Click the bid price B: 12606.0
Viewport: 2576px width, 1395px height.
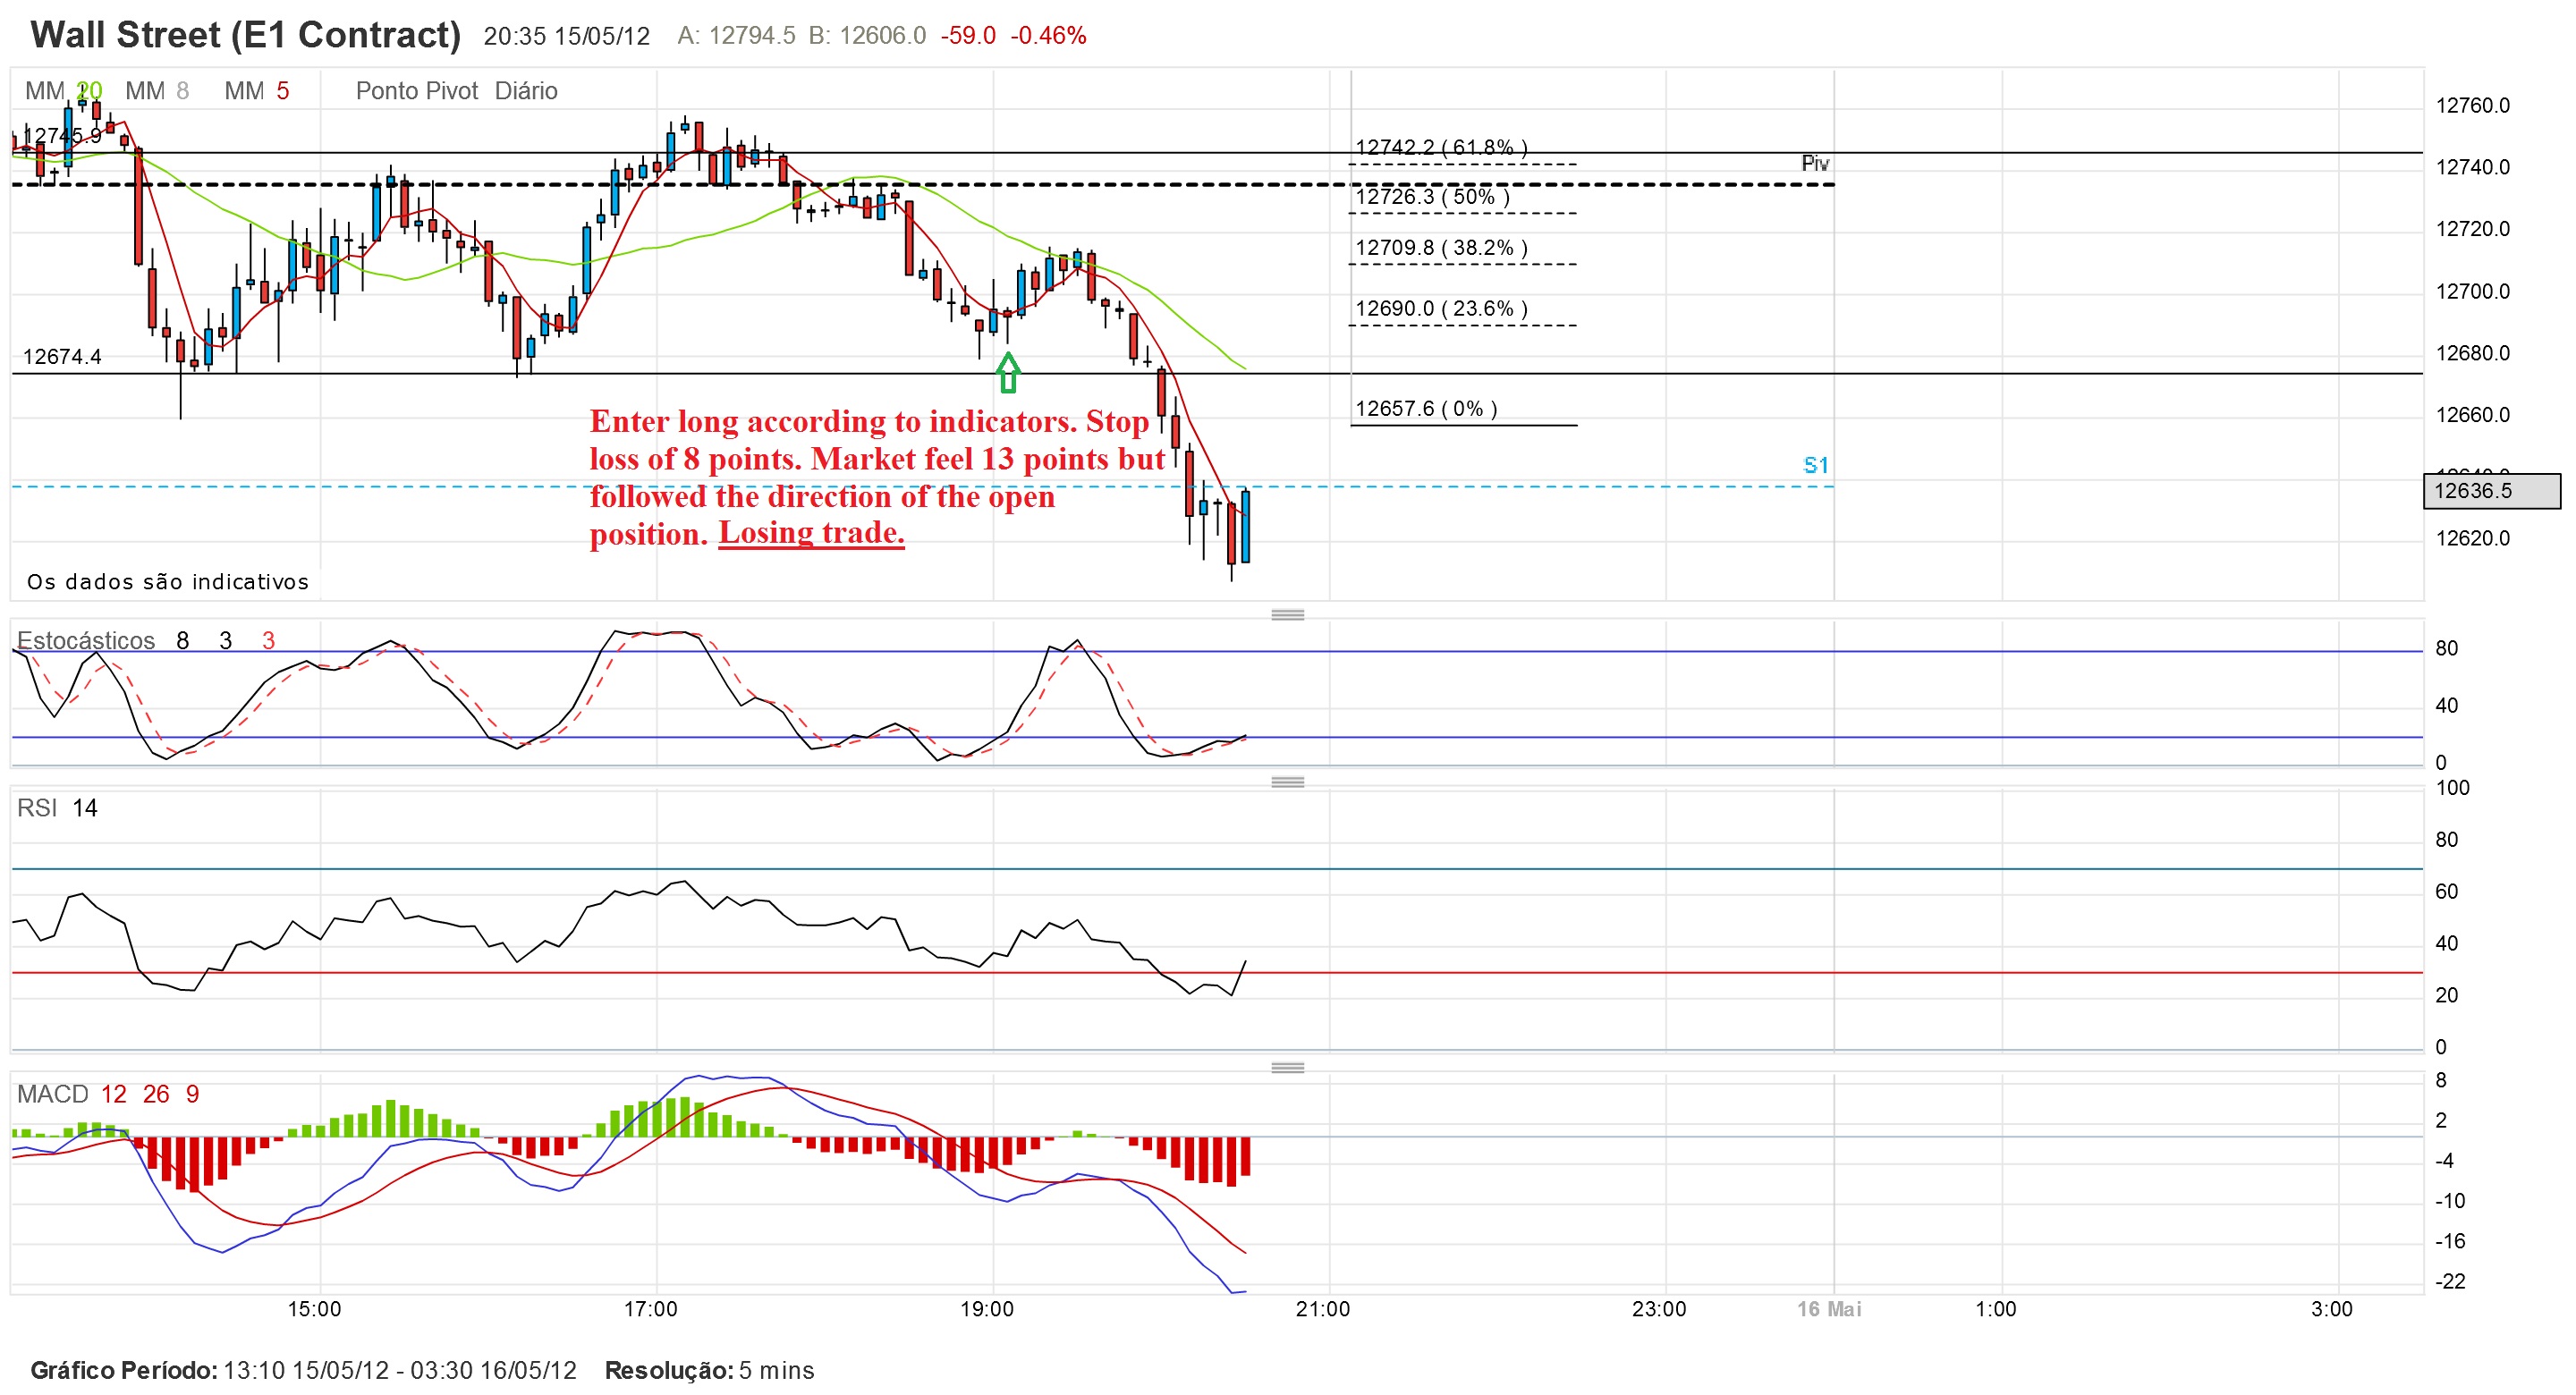[x=867, y=36]
